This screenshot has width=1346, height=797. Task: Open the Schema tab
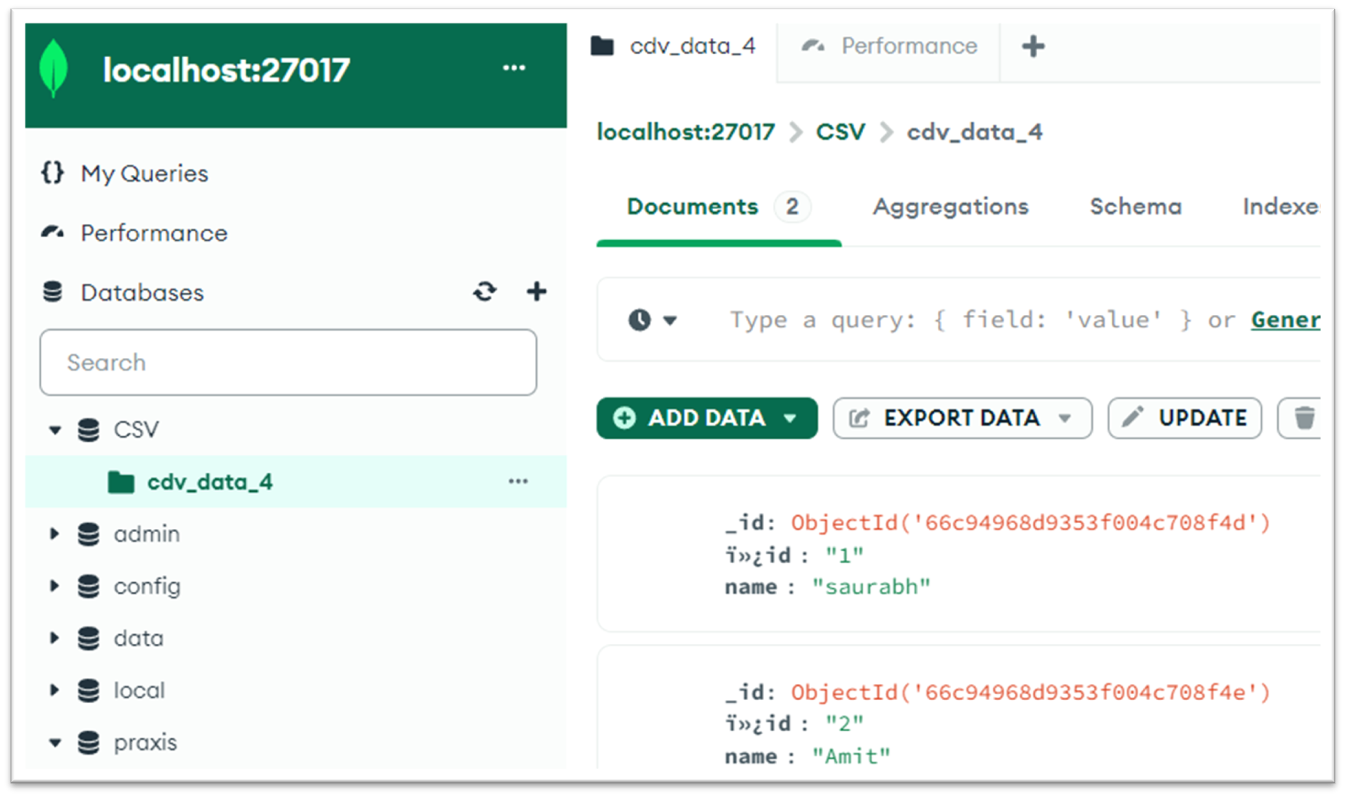pyautogui.click(x=1135, y=207)
